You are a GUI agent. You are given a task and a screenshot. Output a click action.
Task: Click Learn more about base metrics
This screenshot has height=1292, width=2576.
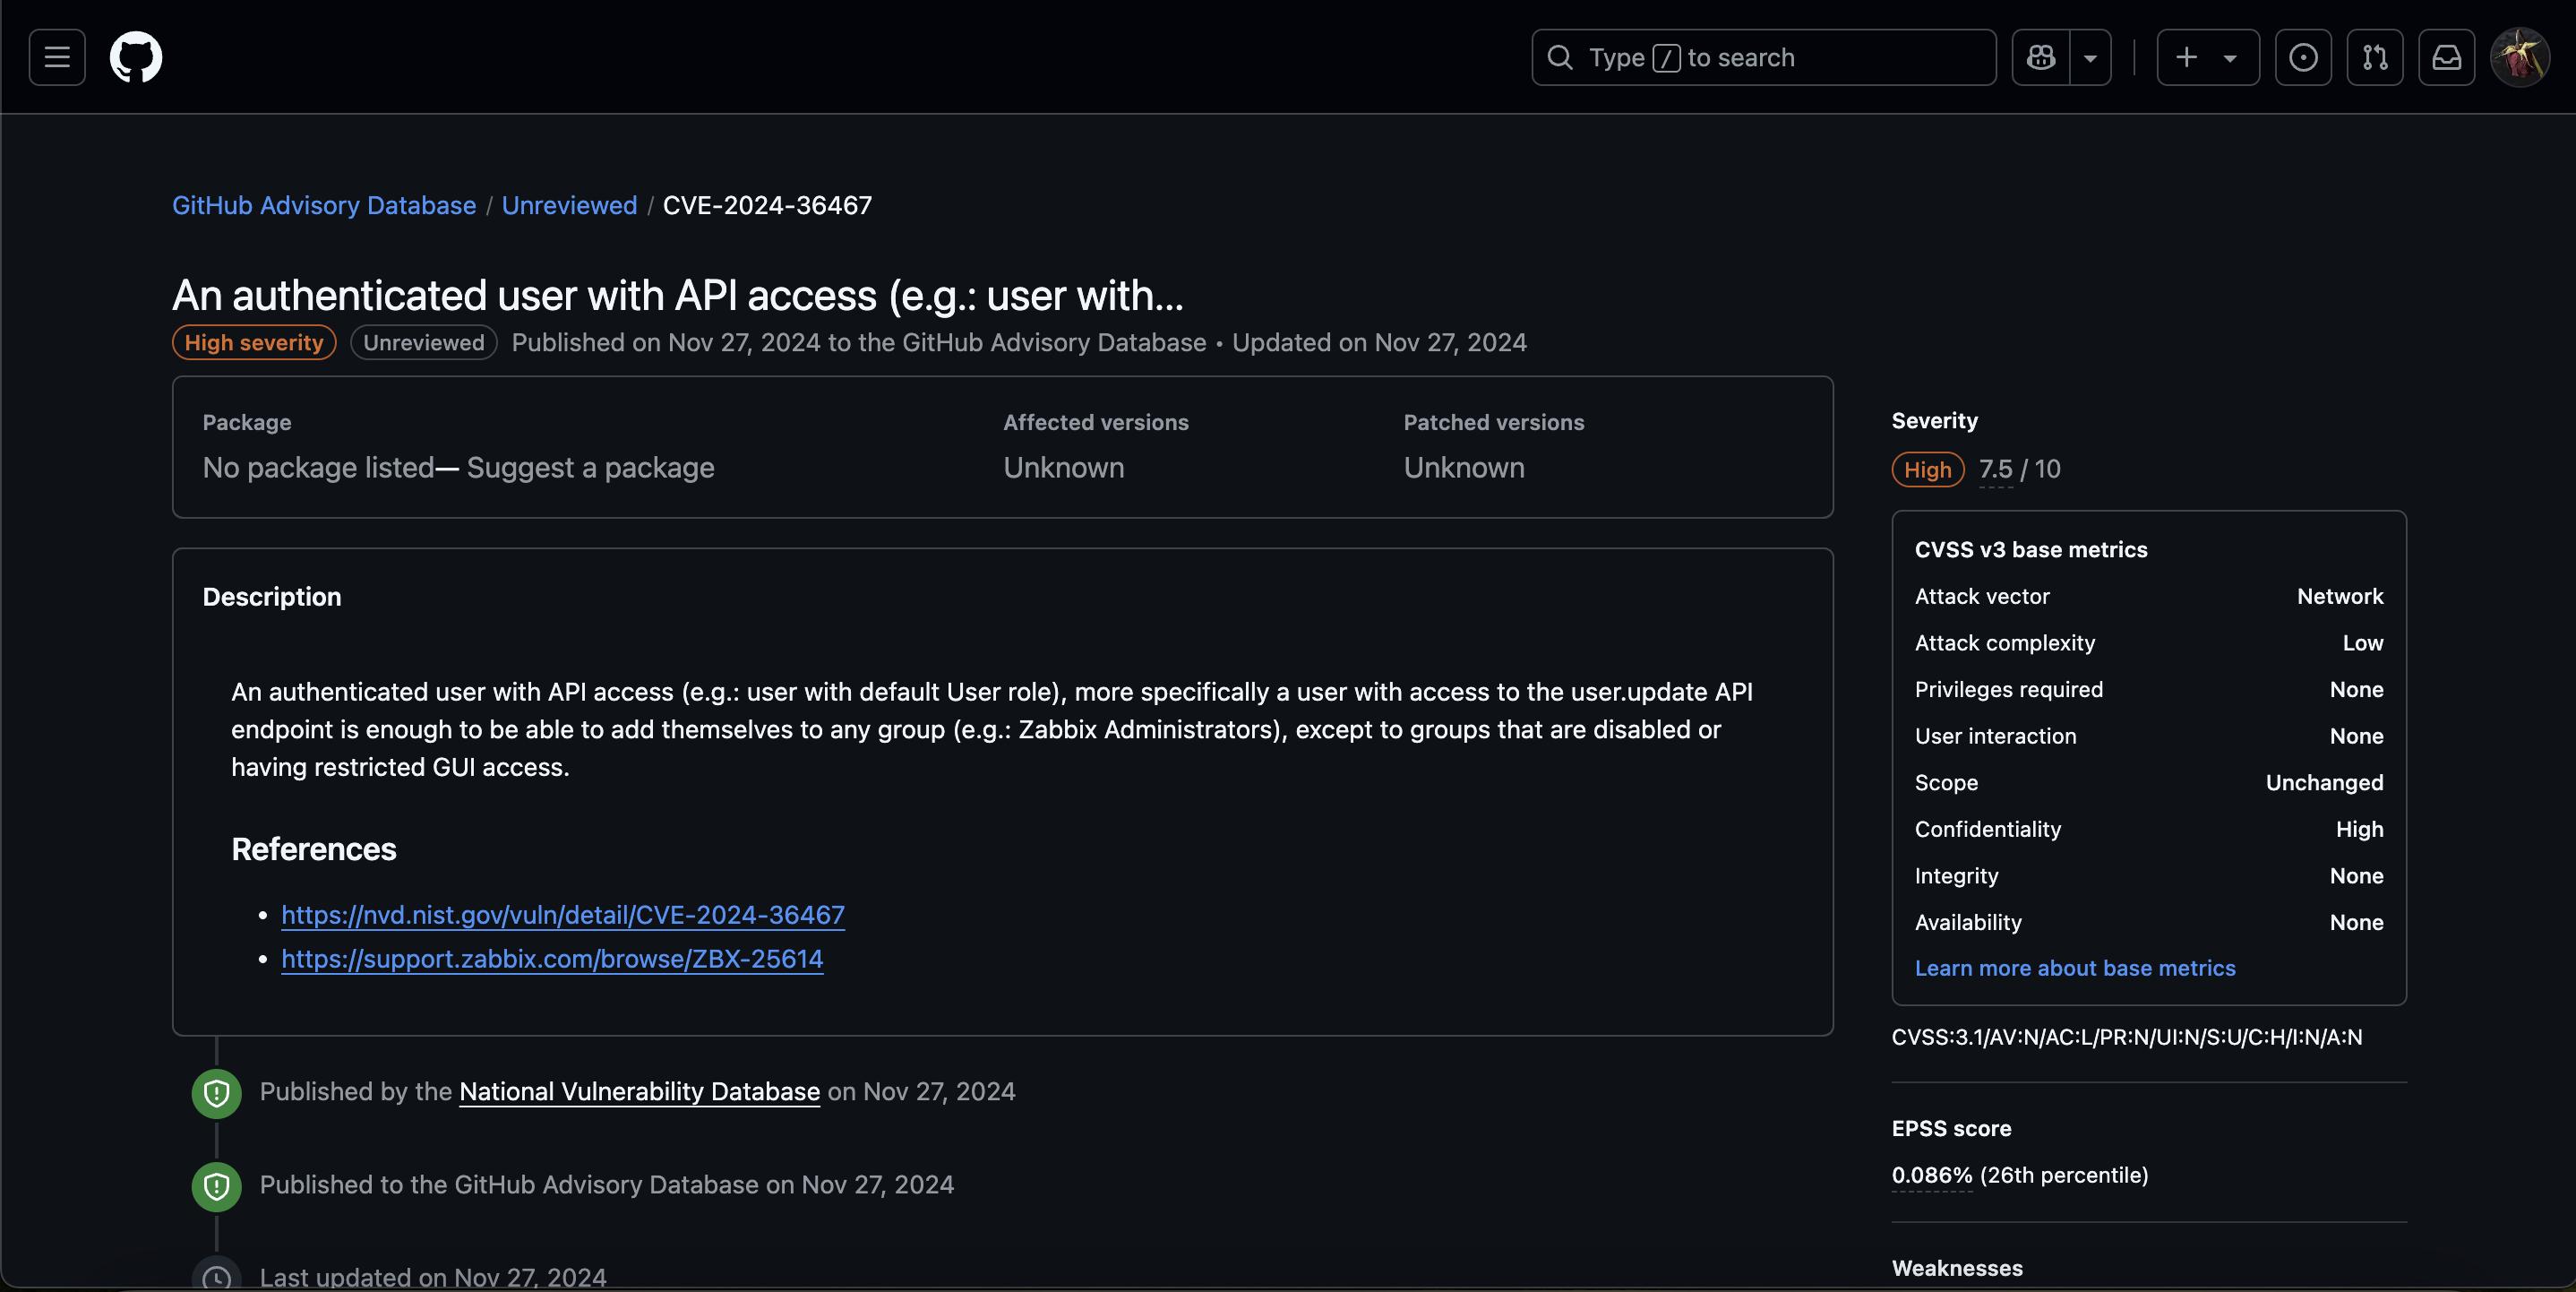[x=2075, y=968]
